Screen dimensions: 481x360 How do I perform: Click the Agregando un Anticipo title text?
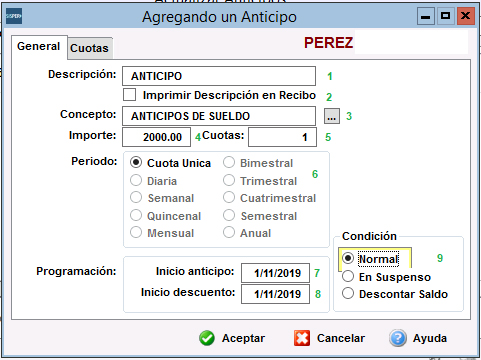(219, 17)
